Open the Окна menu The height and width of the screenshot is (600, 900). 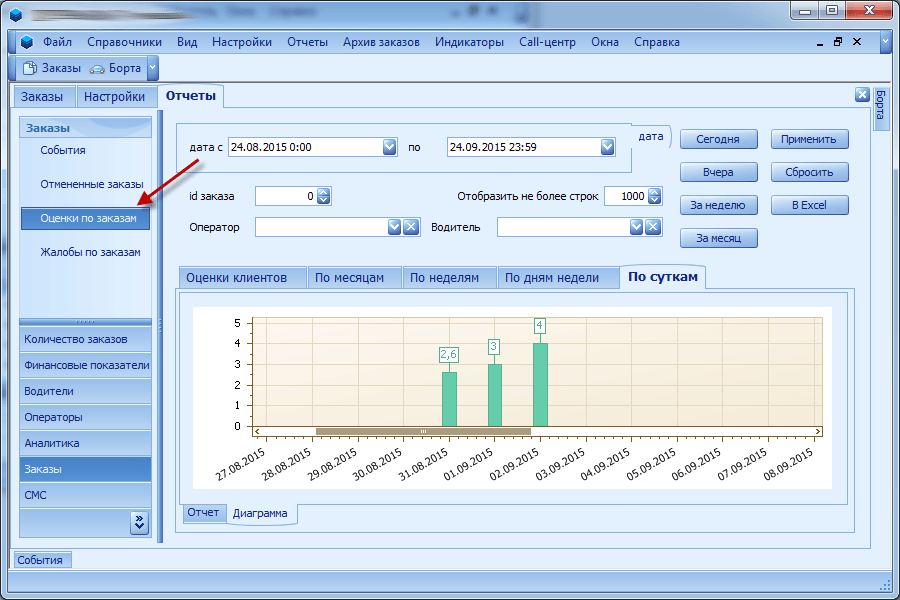pyautogui.click(x=605, y=42)
